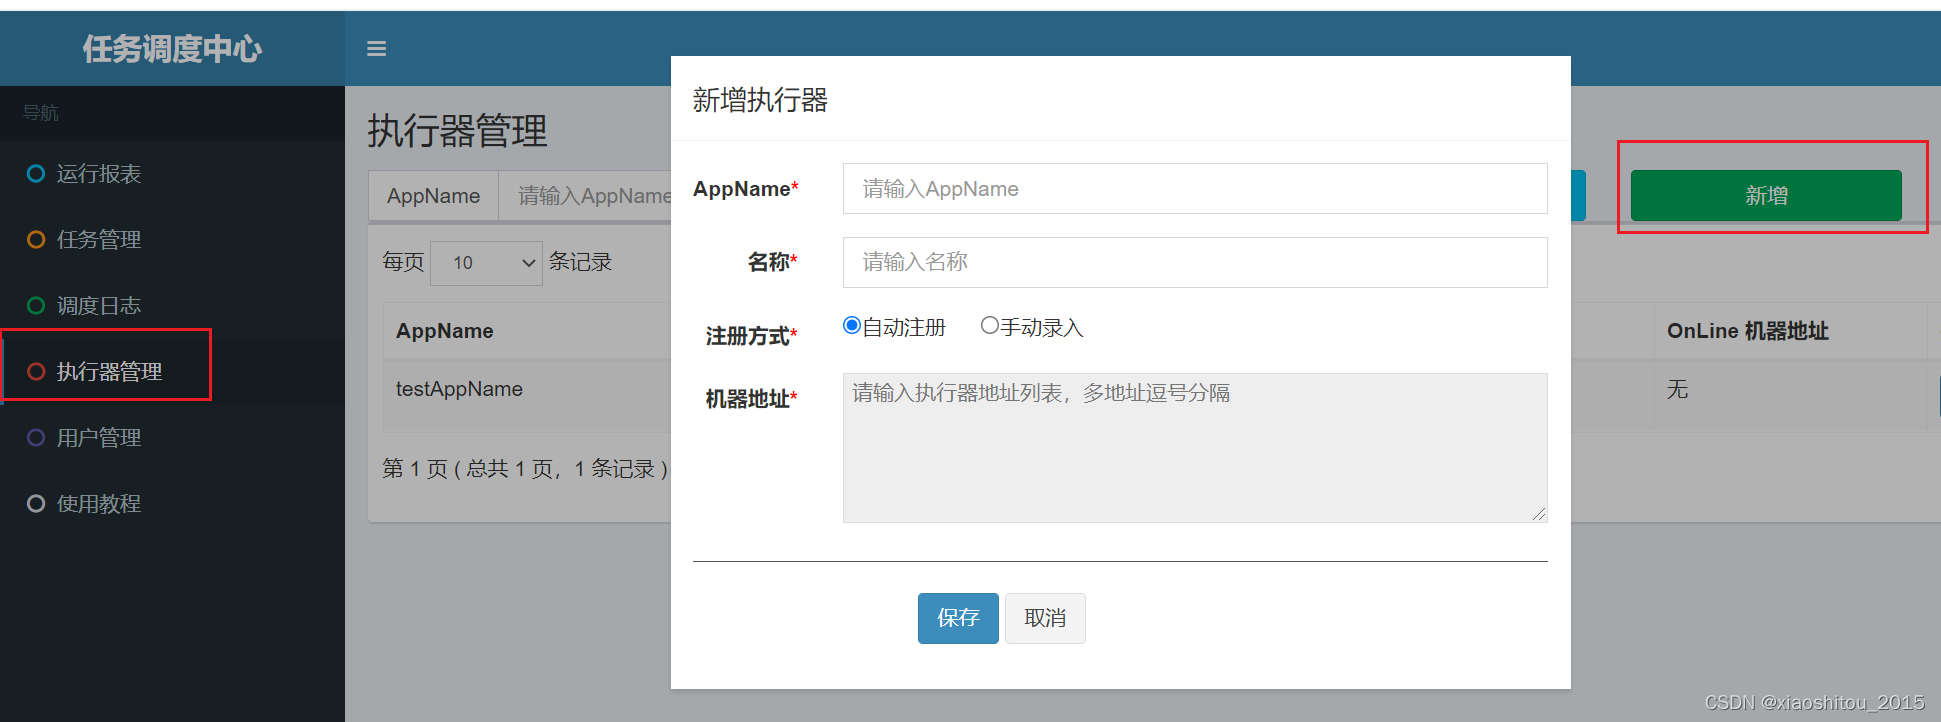Open the 每页 records-per-page dropdown
Viewport: 1941px width, 722px height.
coord(486,262)
